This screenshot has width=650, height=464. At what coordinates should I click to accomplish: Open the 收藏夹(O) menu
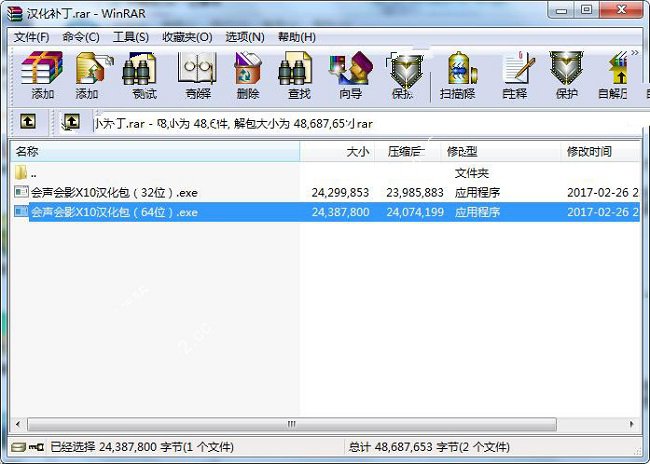187,37
